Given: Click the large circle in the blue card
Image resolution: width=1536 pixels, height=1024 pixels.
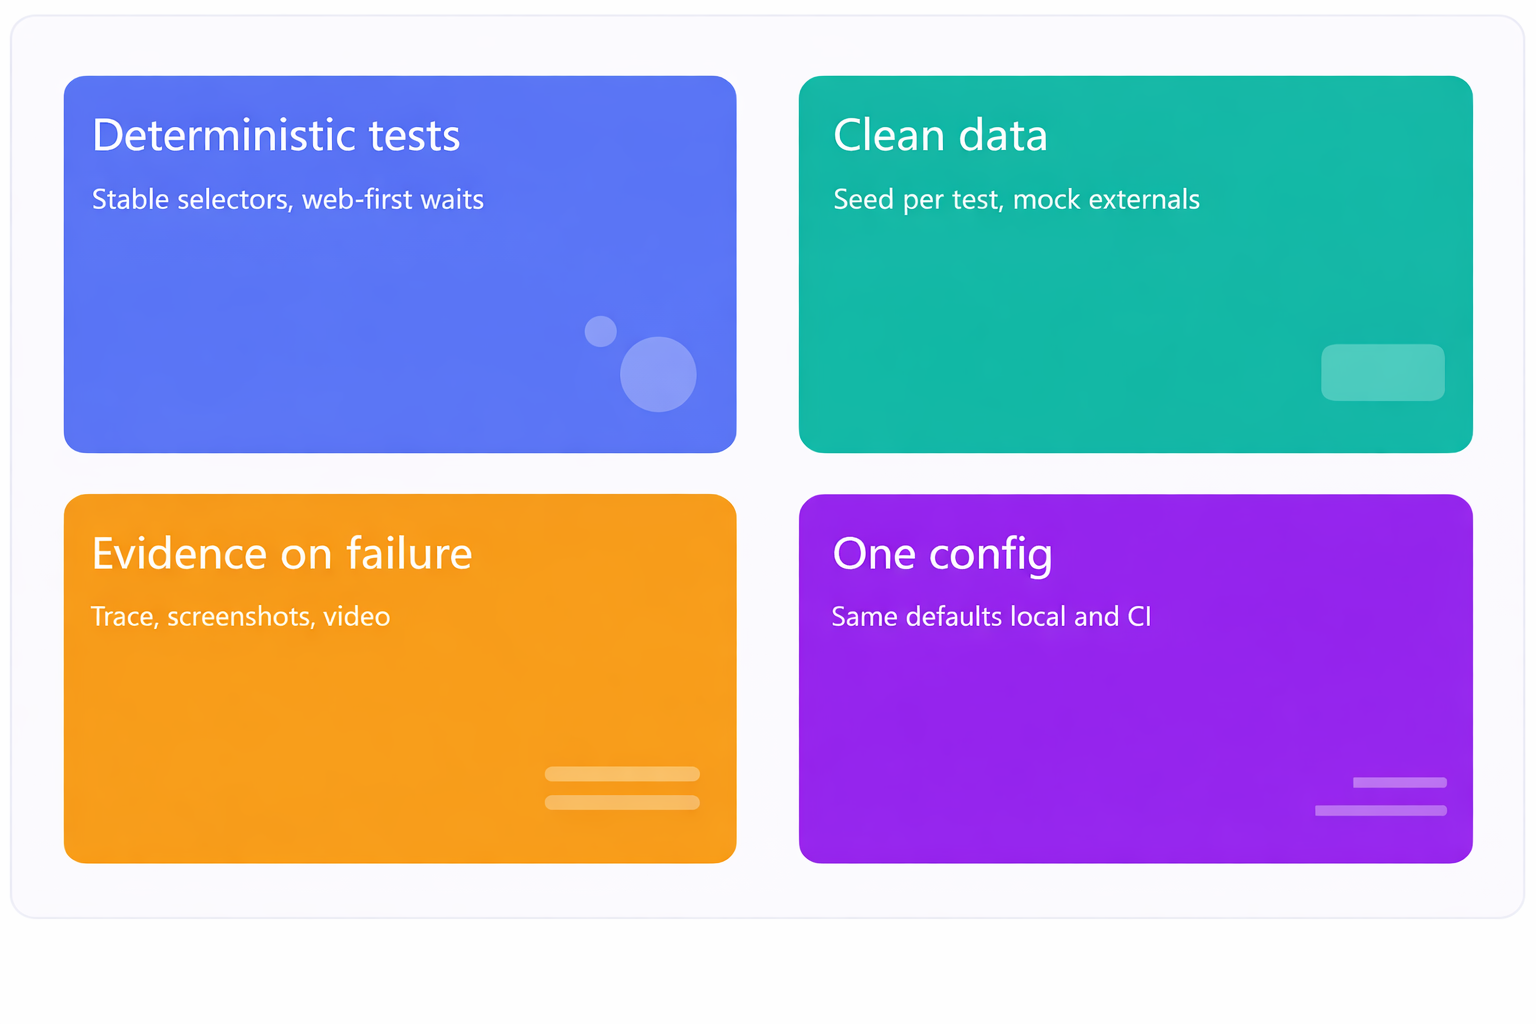Looking at the screenshot, I should point(658,374).
